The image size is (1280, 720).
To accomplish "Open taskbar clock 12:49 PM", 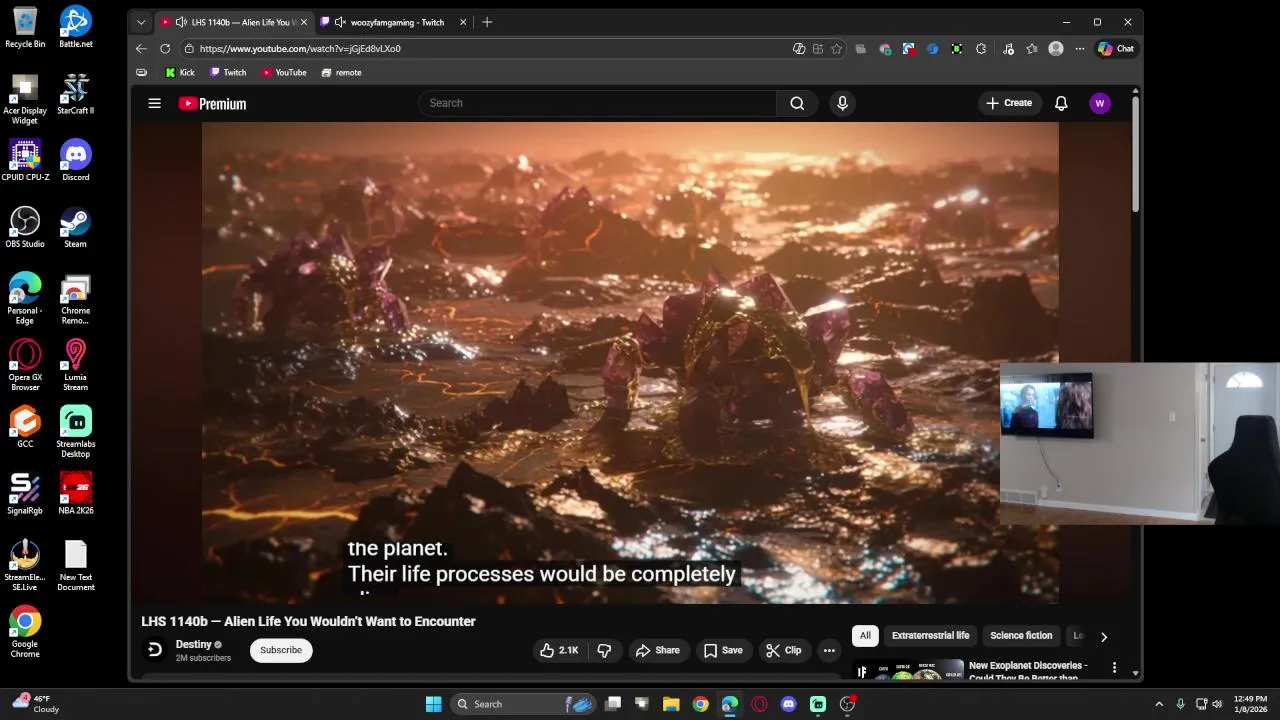I will pyautogui.click(x=1250, y=704).
